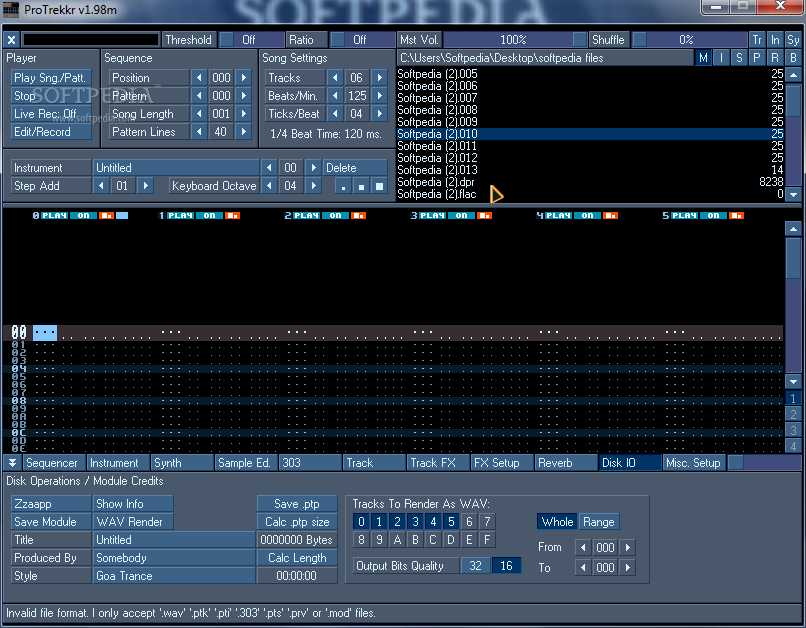806x628 pixels.
Task: Click the Zzaapp button
Action: tap(51, 504)
